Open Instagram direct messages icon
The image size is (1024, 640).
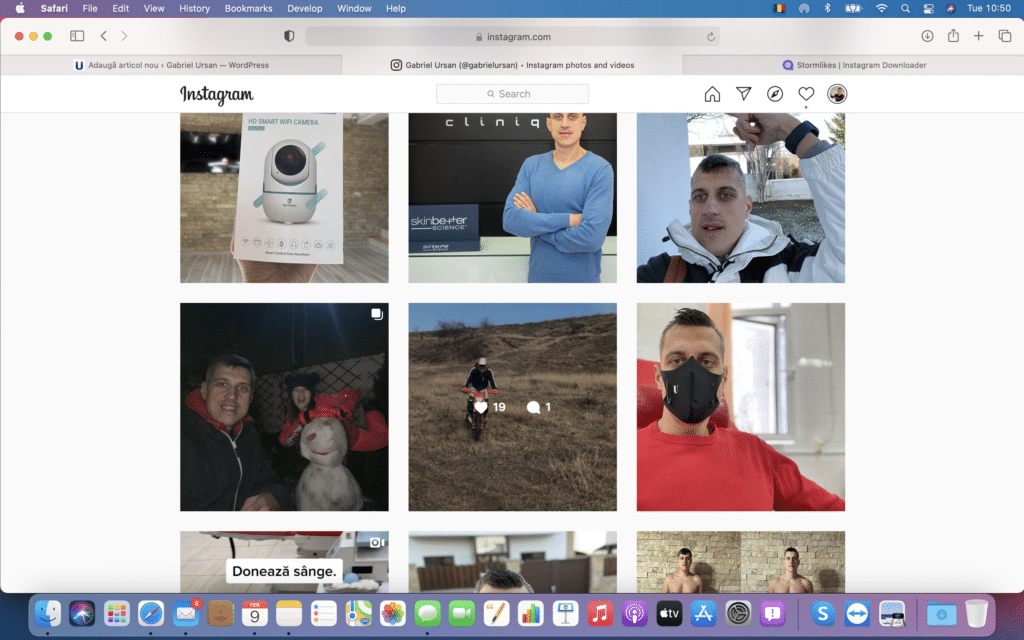tap(743, 94)
